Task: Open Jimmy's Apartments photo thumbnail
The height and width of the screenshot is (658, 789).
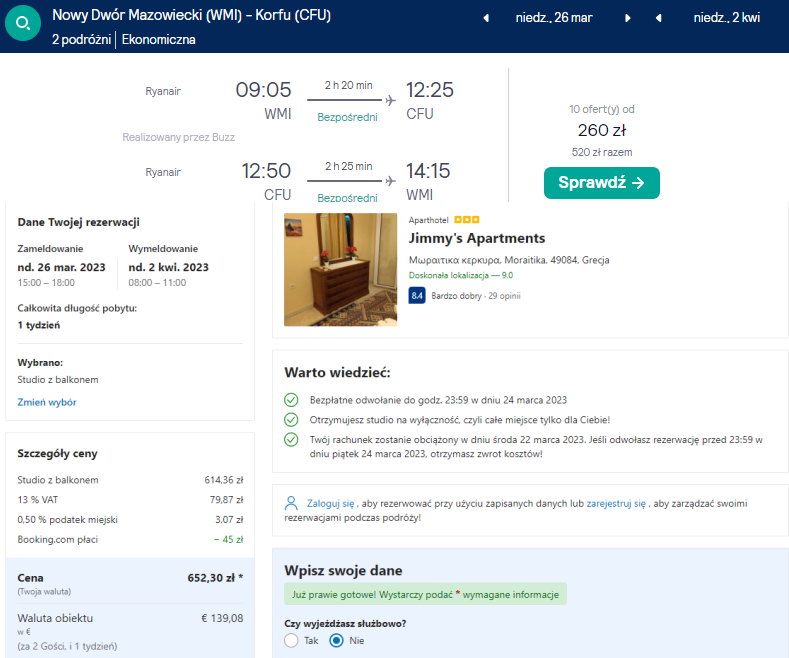Action: 340,270
